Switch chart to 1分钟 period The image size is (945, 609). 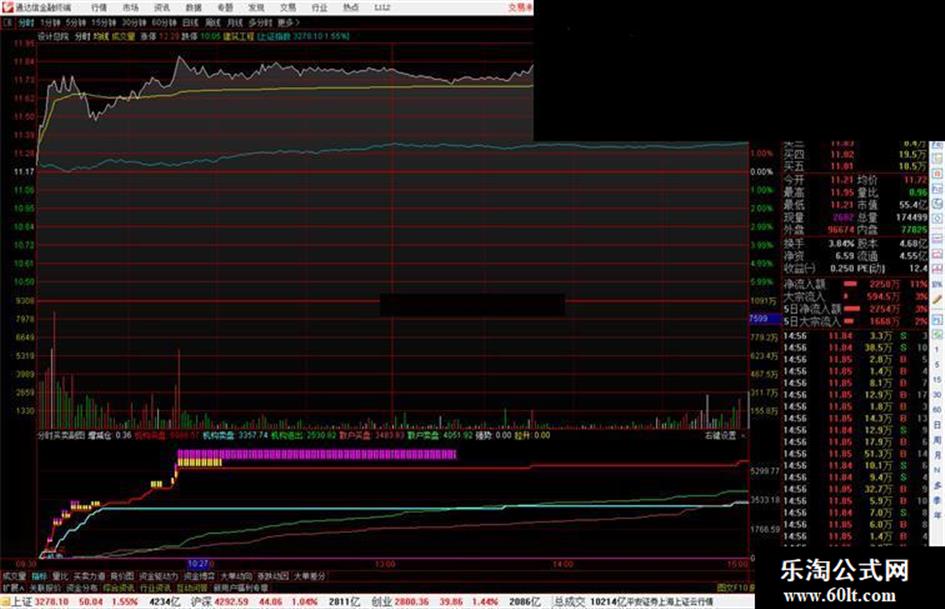tap(50, 23)
